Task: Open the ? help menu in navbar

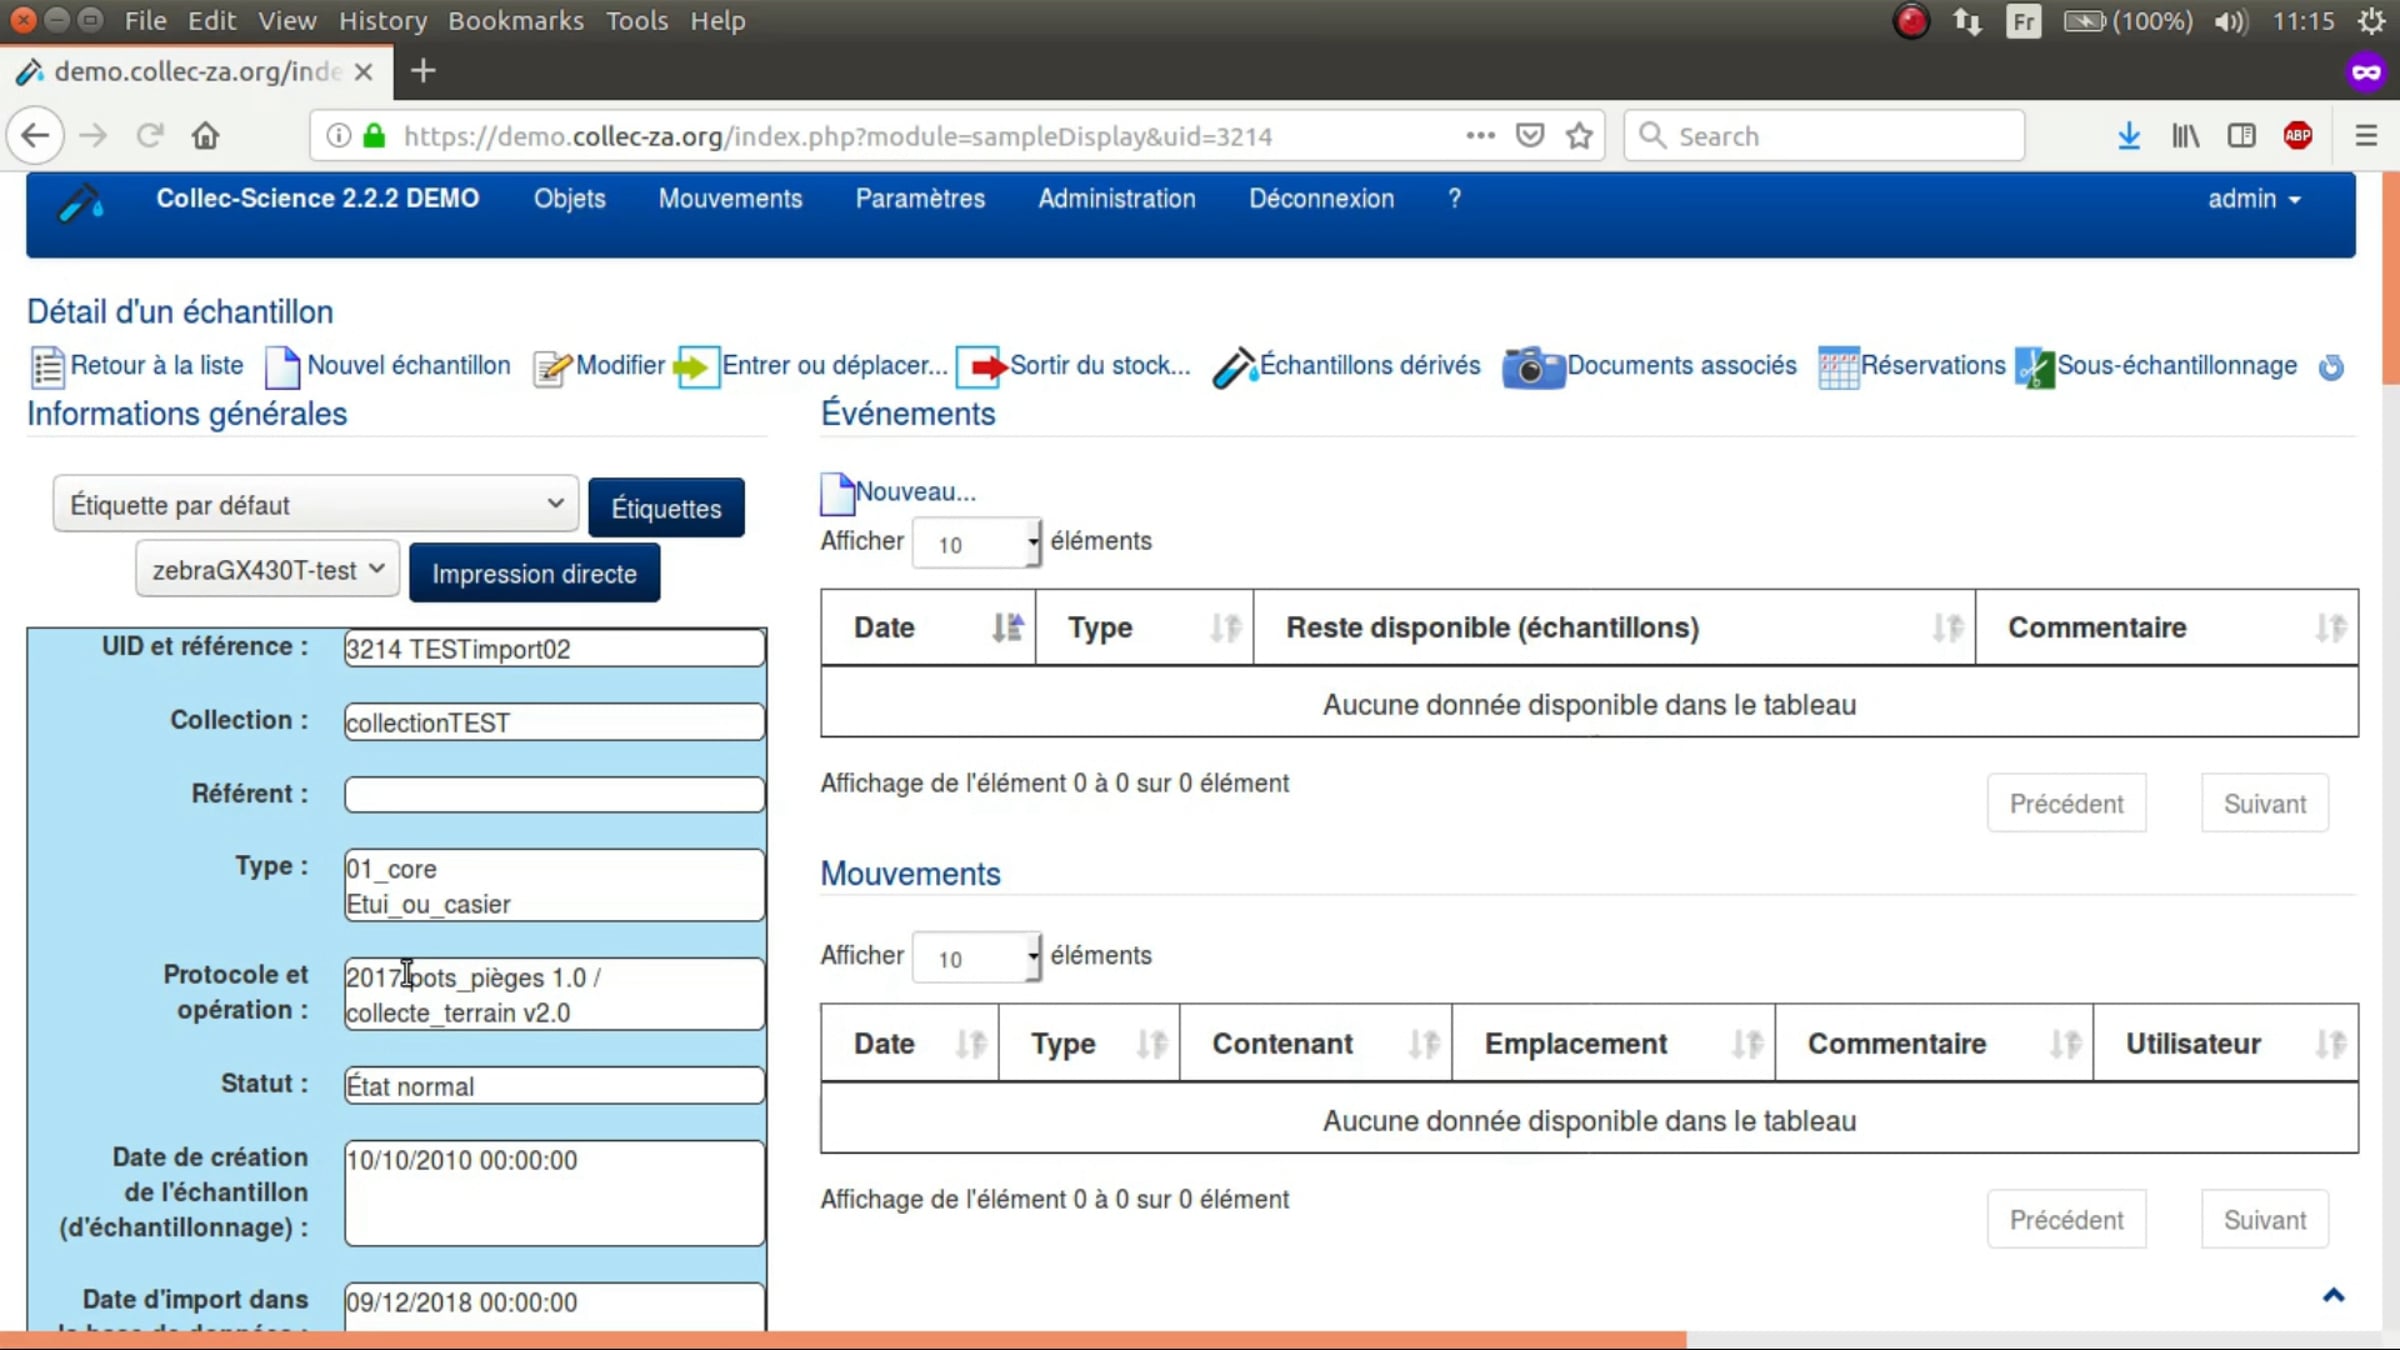Action: 1454,199
